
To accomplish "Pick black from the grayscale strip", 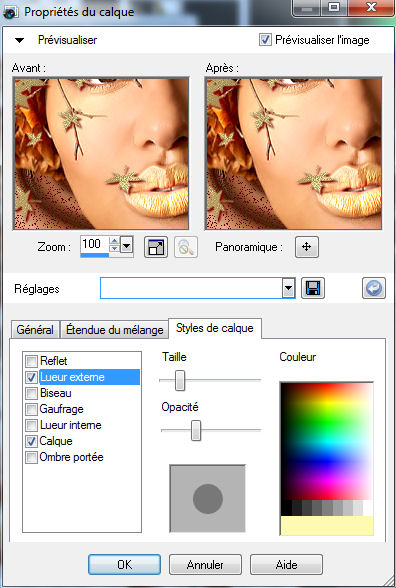I will pos(286,507).
